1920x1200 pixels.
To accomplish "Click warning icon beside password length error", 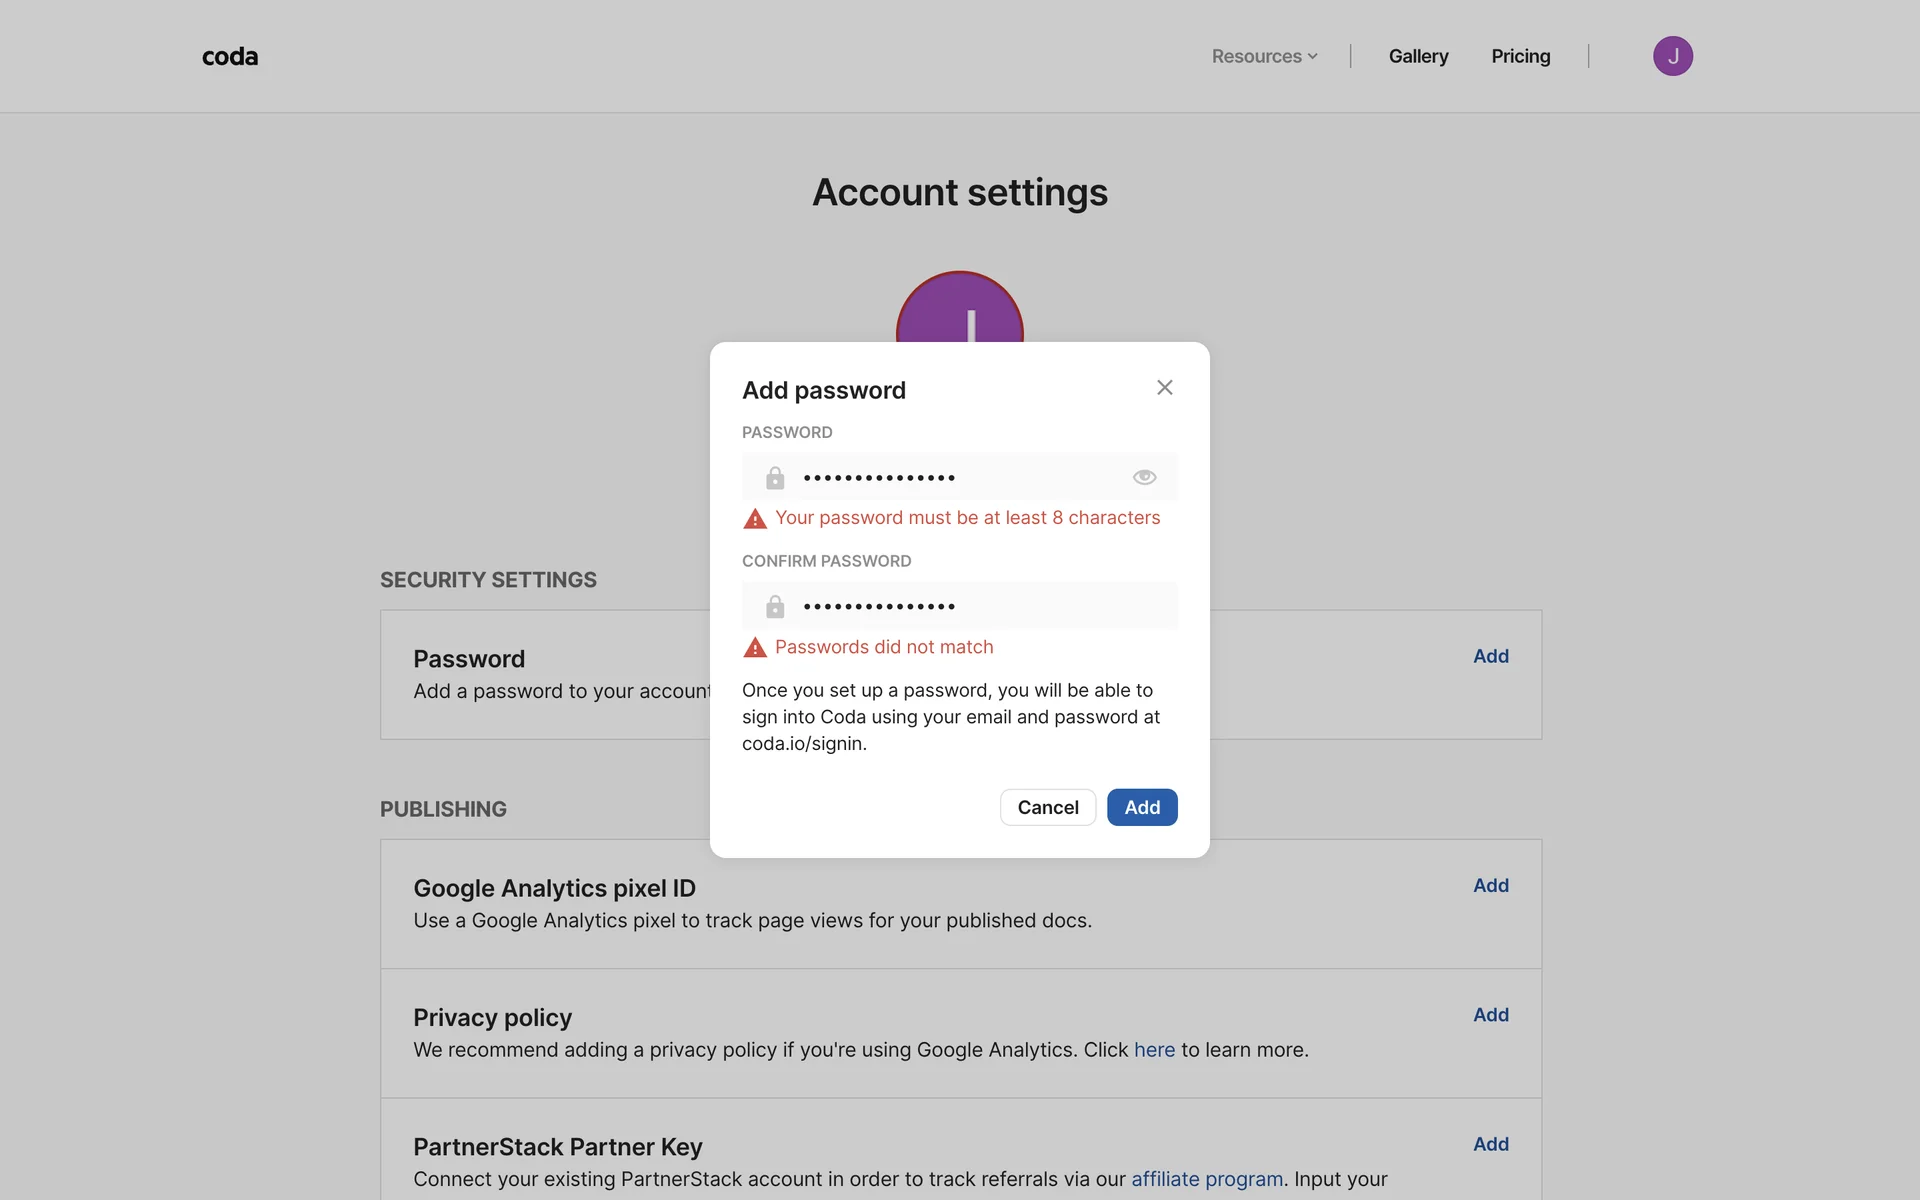I will coord(755,519).
